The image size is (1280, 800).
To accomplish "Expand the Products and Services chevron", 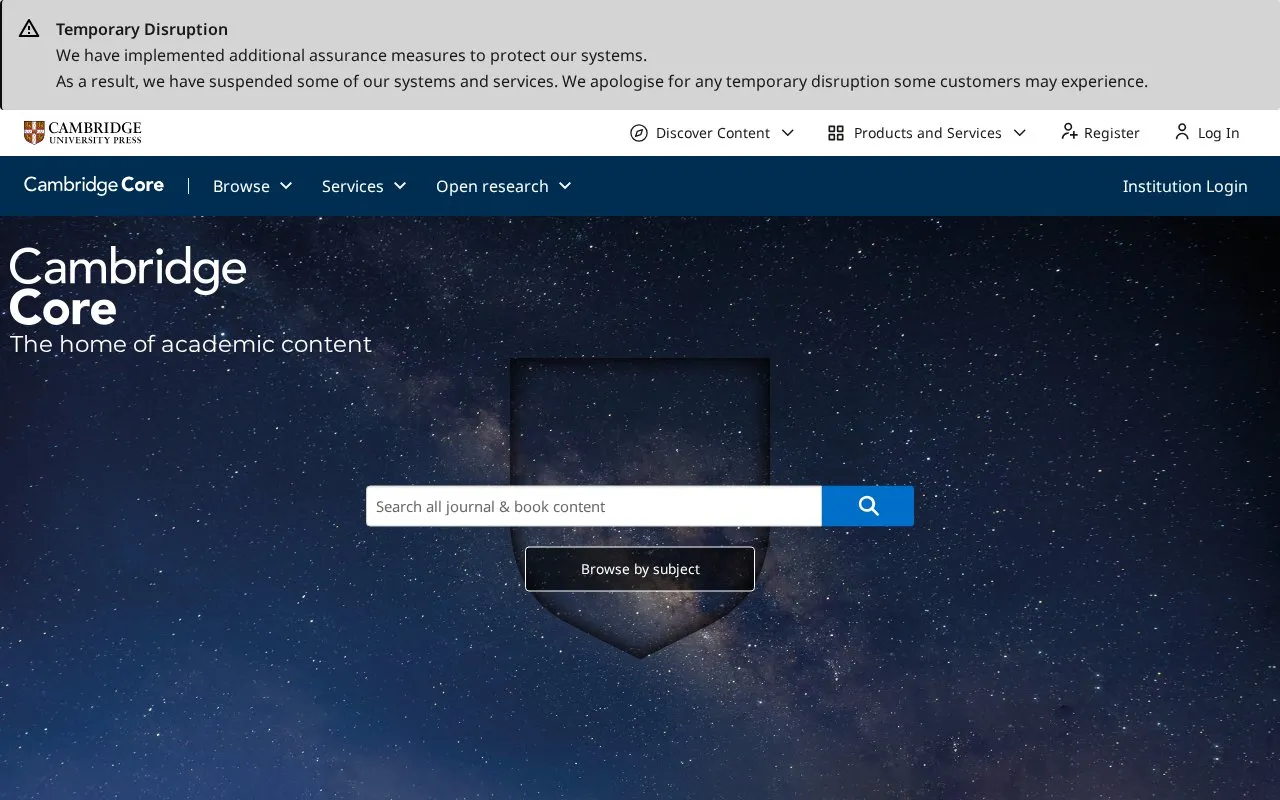I will (1020, 133).
